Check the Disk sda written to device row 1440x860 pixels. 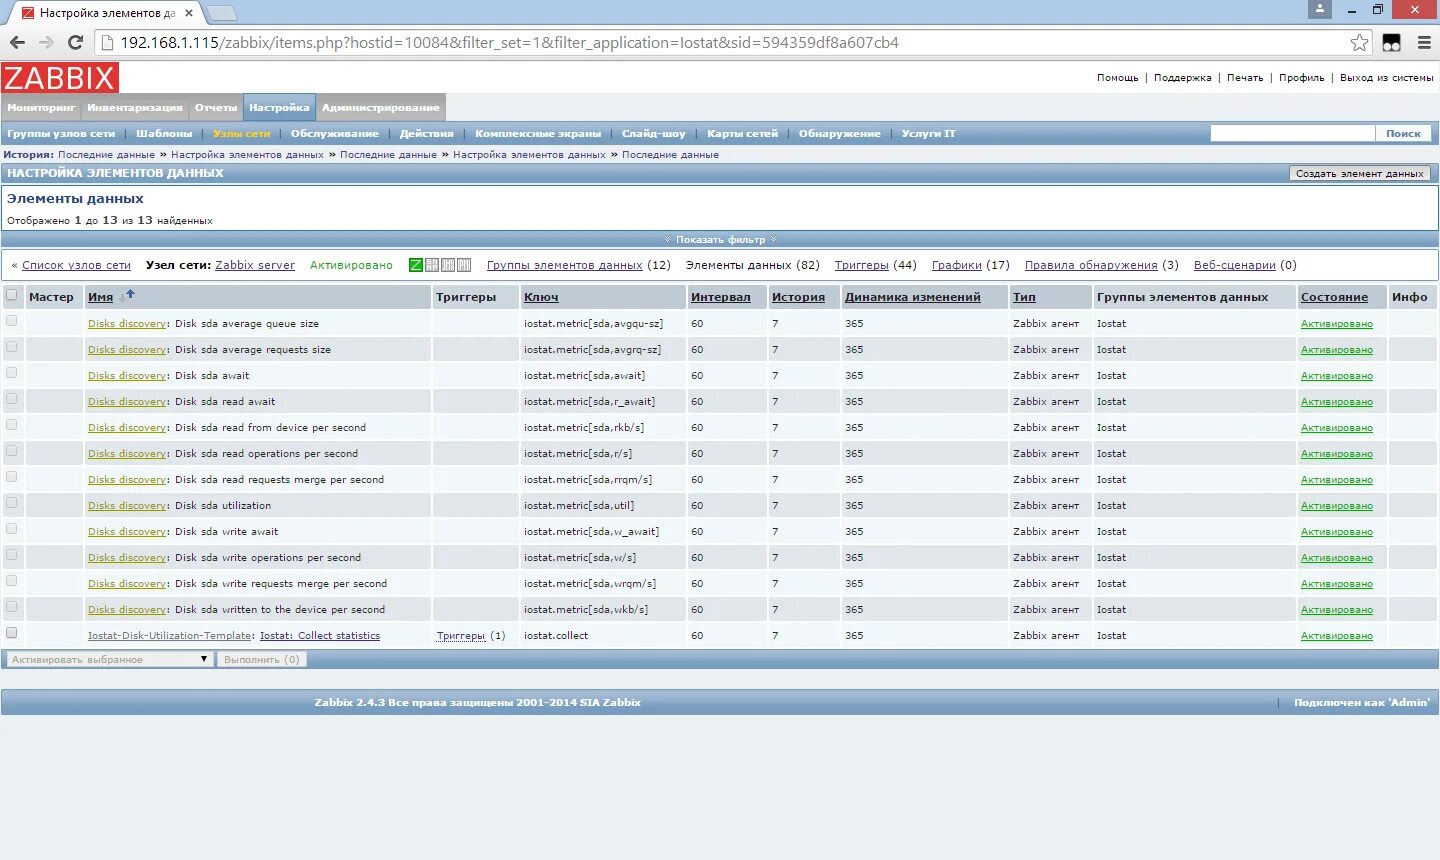12,607
